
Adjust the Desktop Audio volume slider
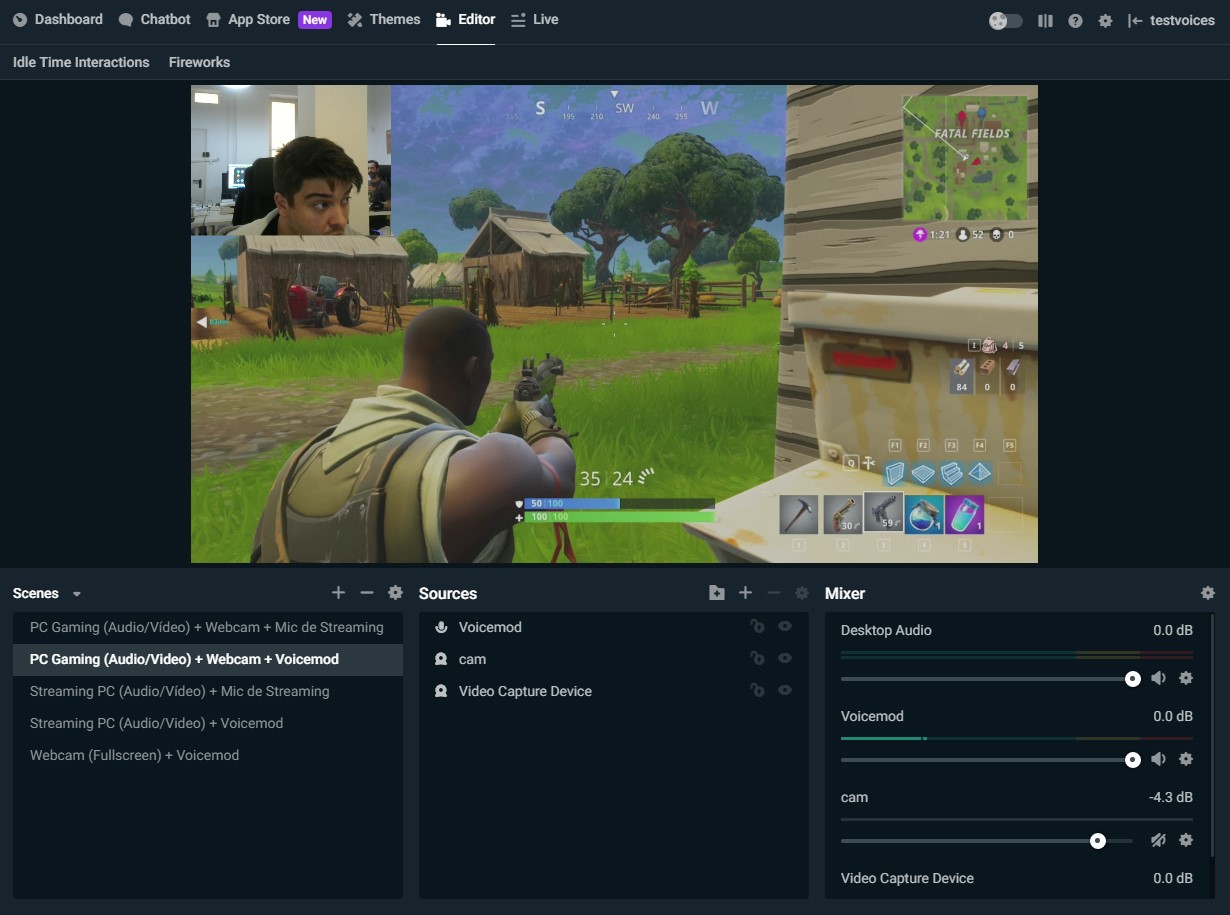(987, 678)
